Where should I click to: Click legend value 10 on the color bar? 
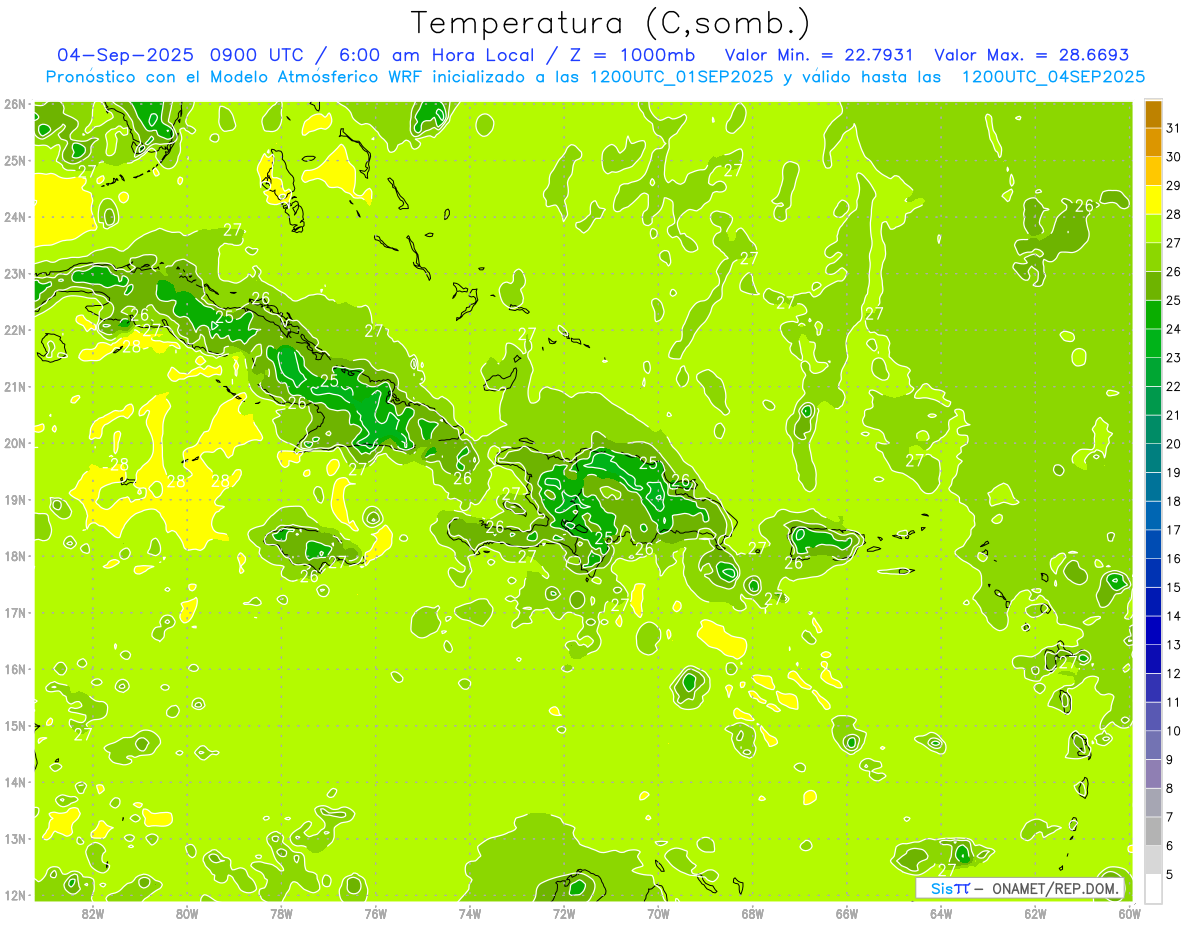click(1173, 731)
